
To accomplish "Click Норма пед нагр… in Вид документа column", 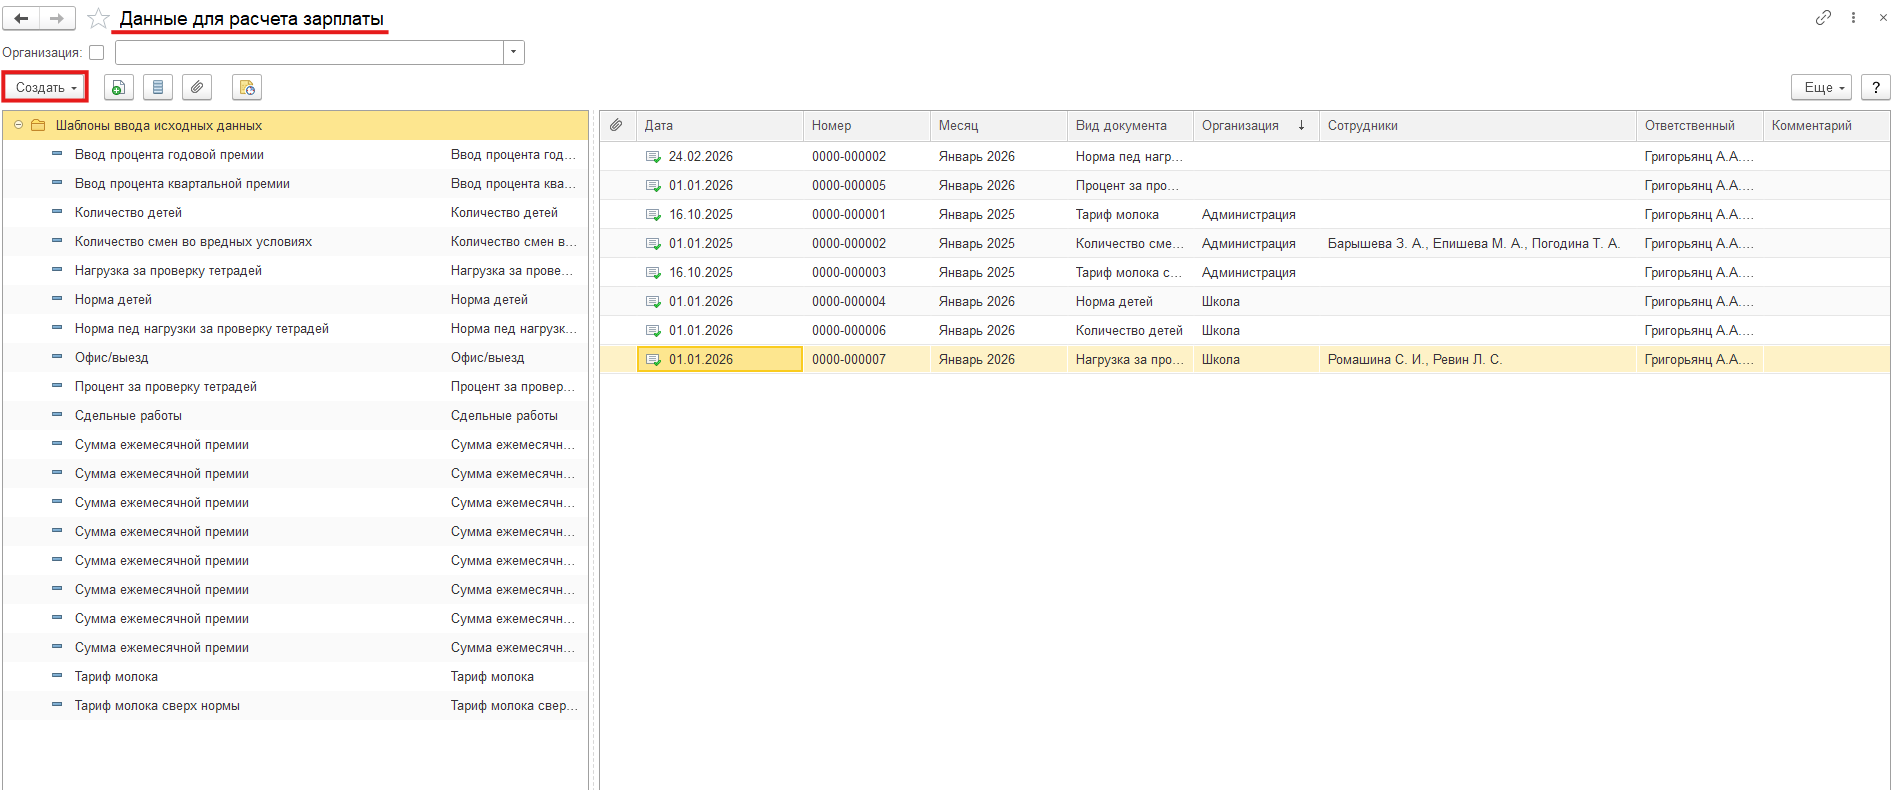I will click(x=1130, y=157).
